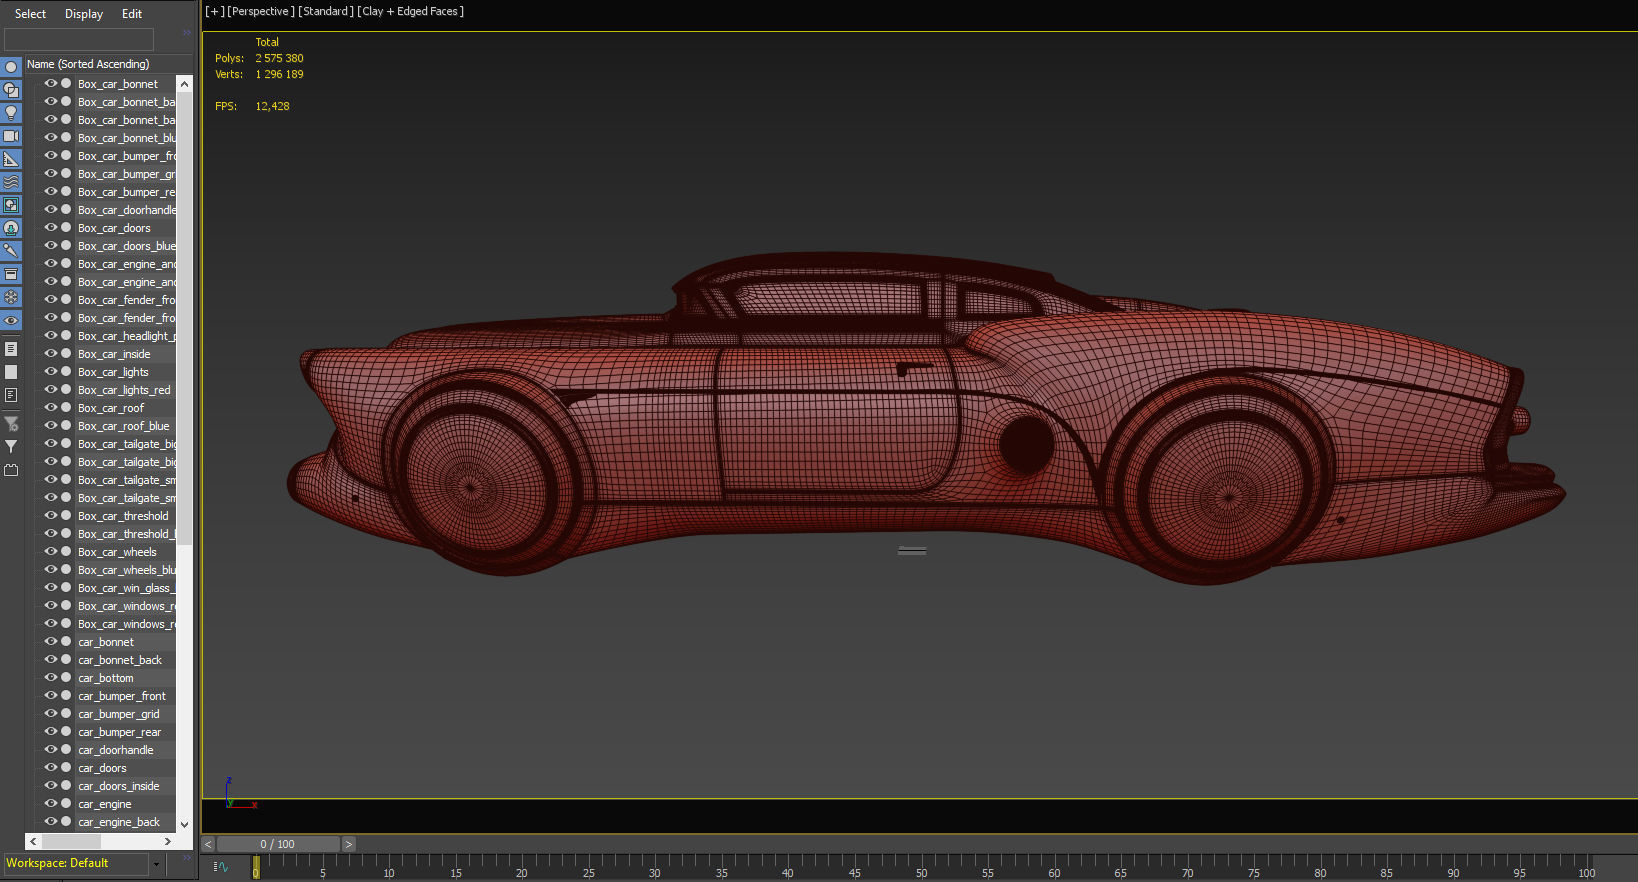
Task: Click the horizontal scrollbar thumb under list
Action: click(71, 842)
